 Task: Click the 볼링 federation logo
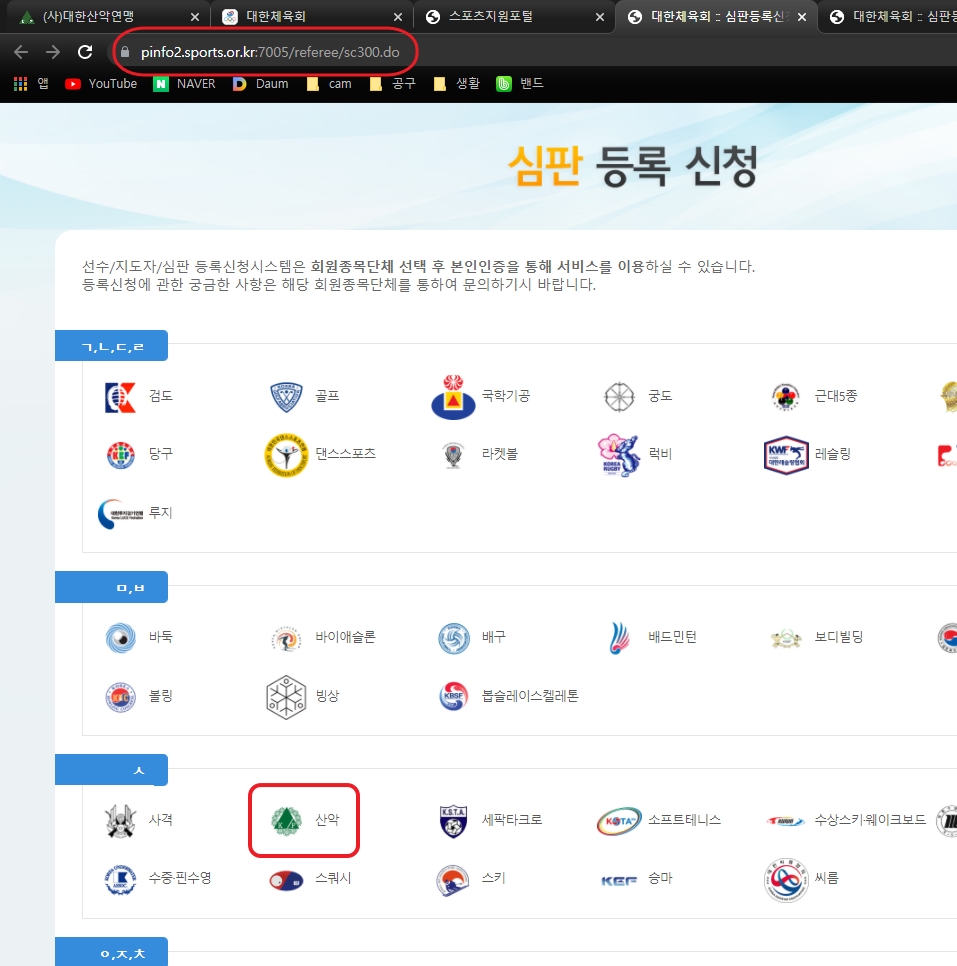120,697
